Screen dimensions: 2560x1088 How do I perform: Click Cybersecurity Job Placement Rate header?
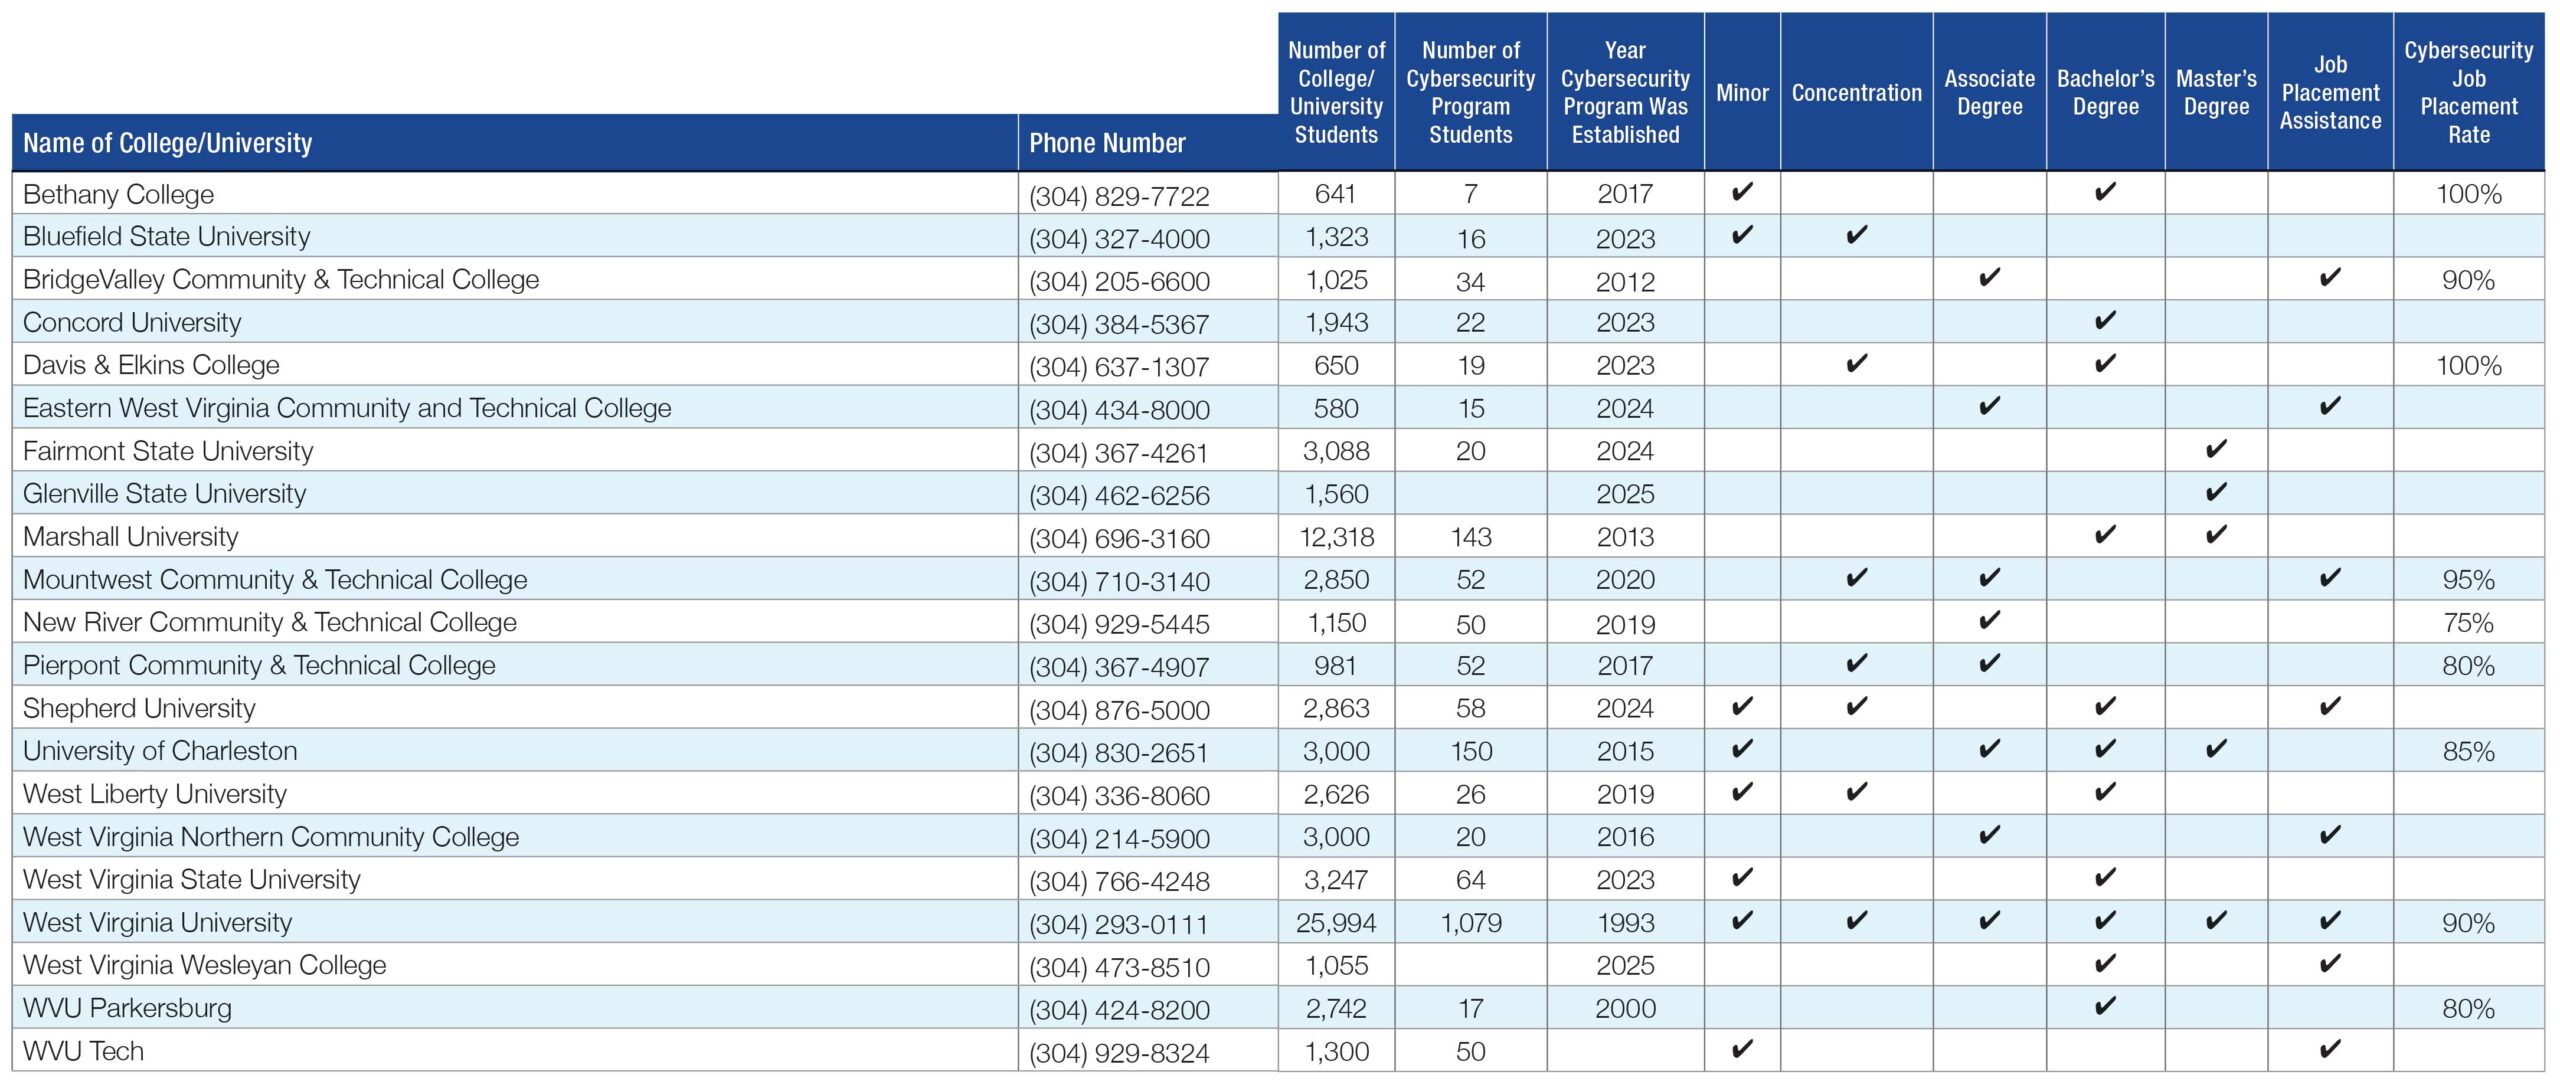click(x=2467, y=92)
